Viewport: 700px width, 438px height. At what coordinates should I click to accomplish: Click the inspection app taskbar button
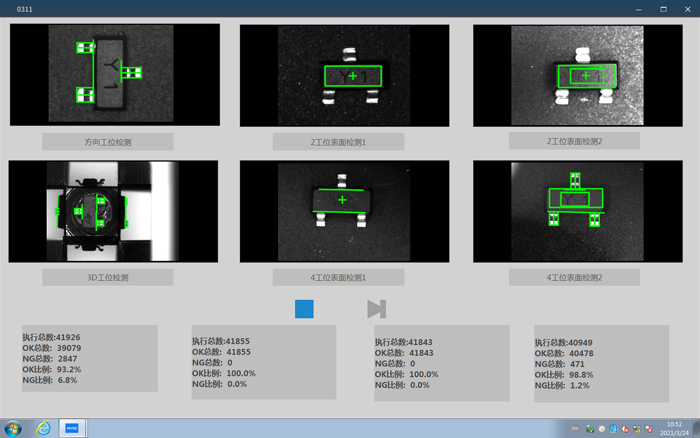pos(72,428)
